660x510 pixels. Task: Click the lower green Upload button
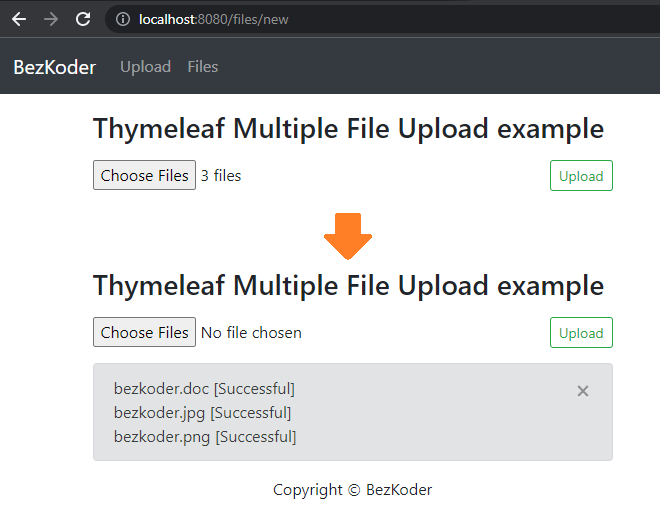pos(581,333)
